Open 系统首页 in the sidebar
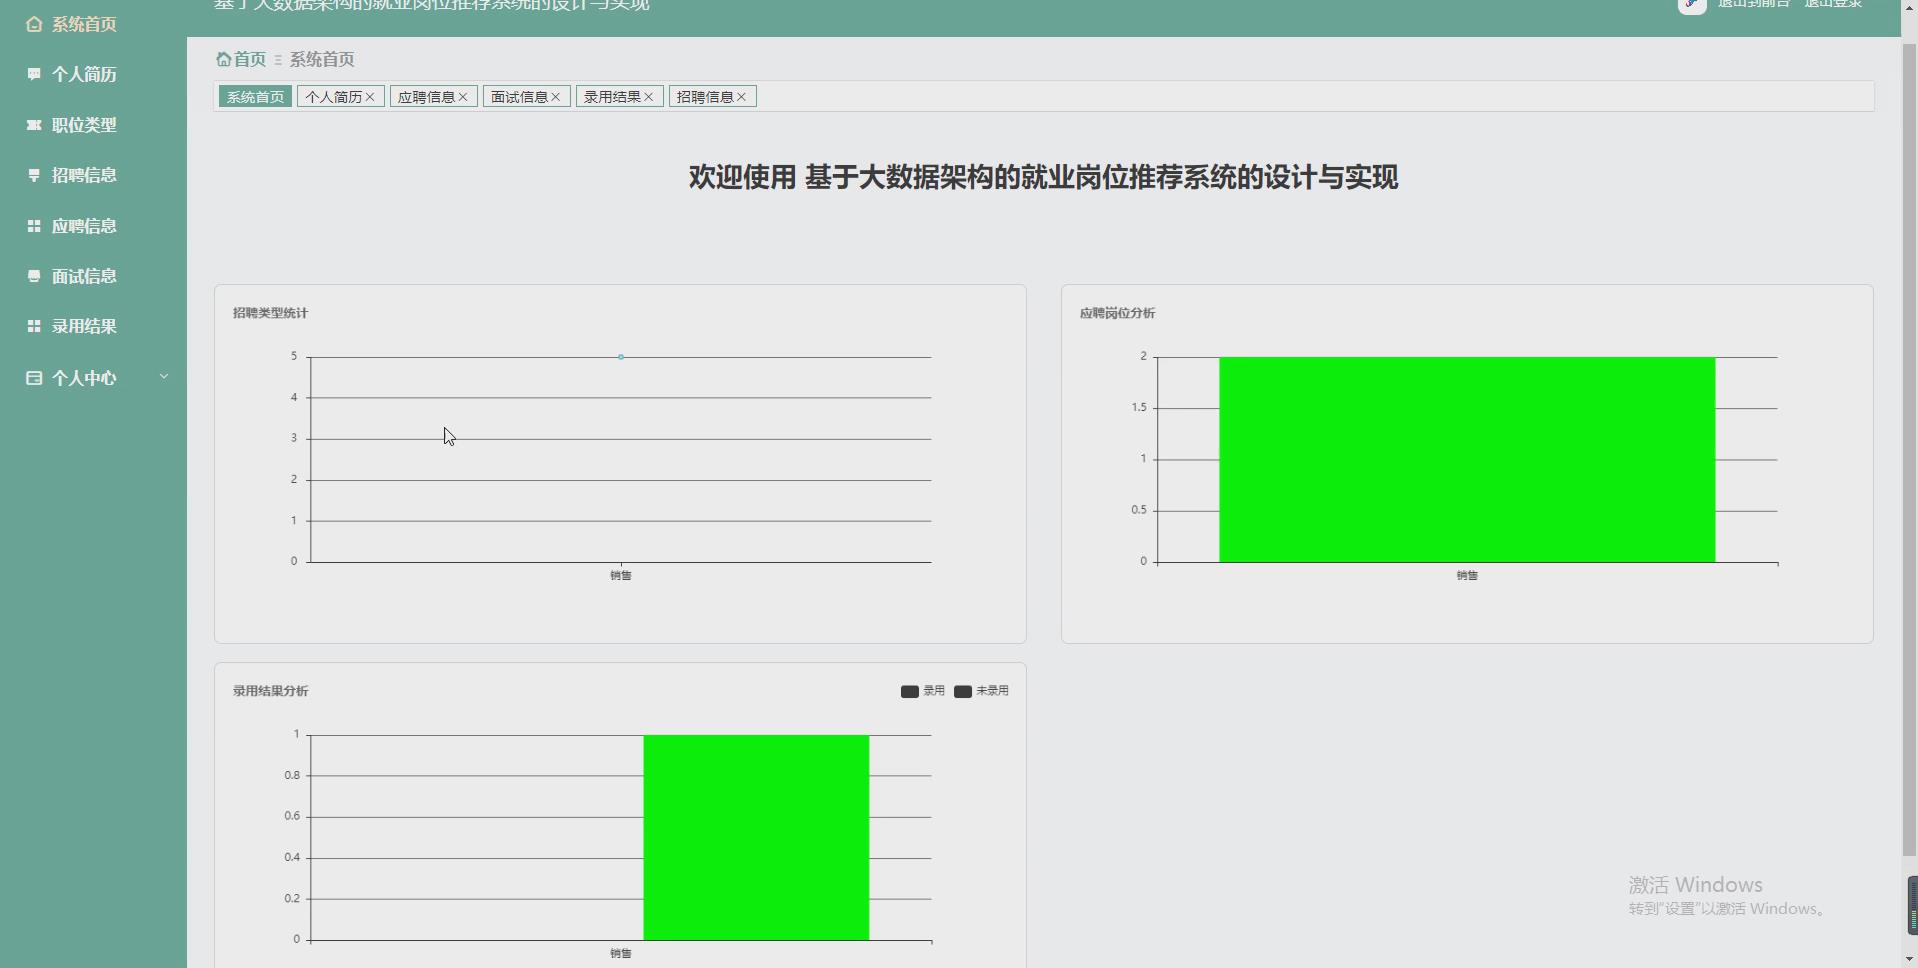Viewport: 1918px width, 968px height. (84, 24)
